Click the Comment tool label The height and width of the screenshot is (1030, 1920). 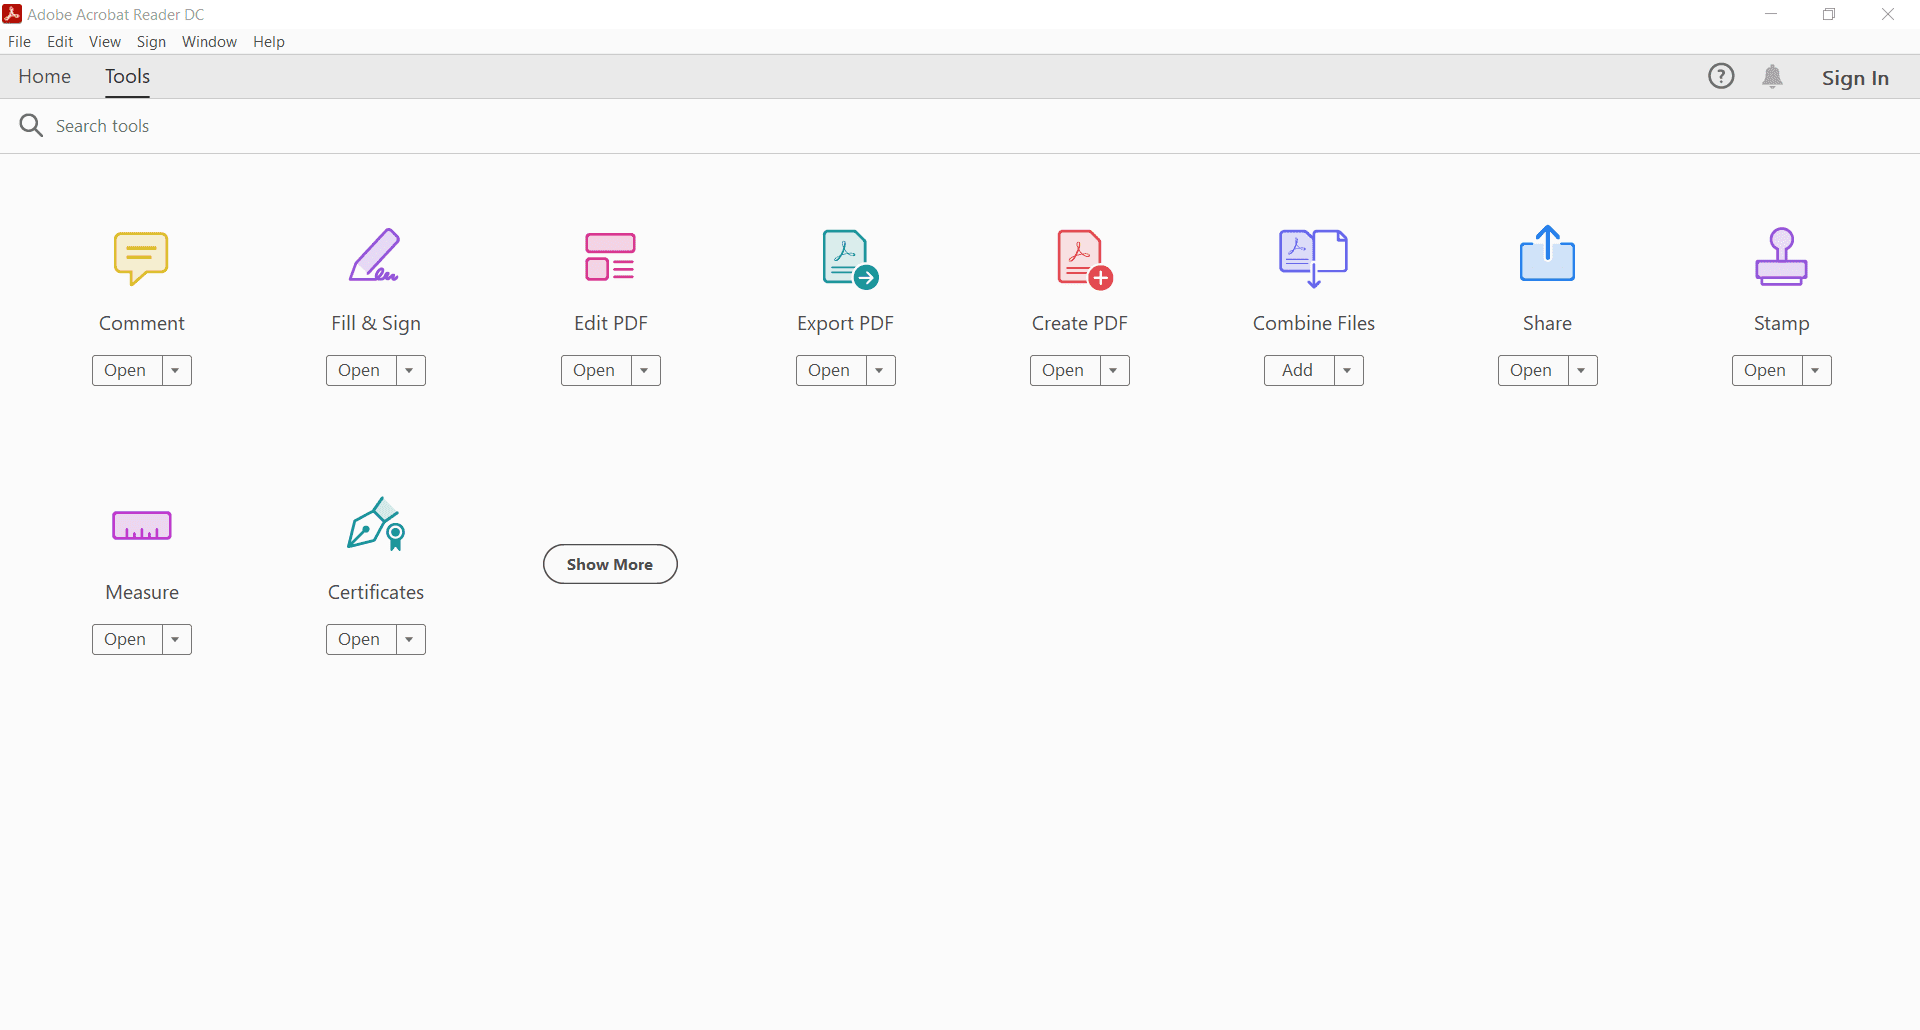[142, 324]
